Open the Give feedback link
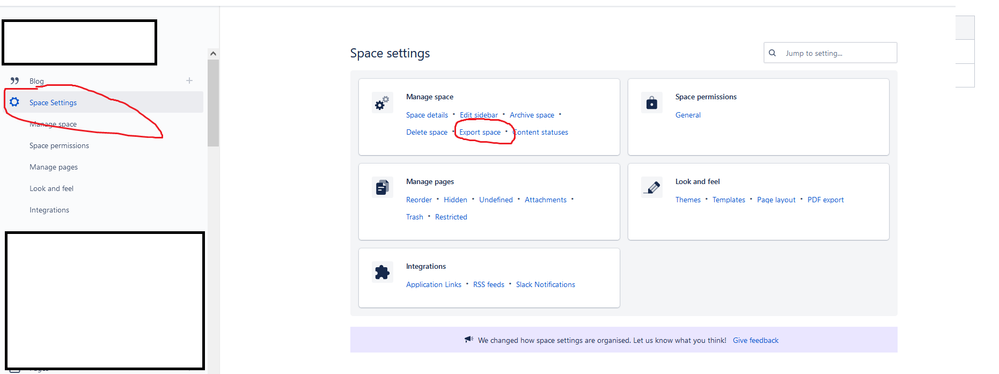999x374 pixels. coord(756,340)
